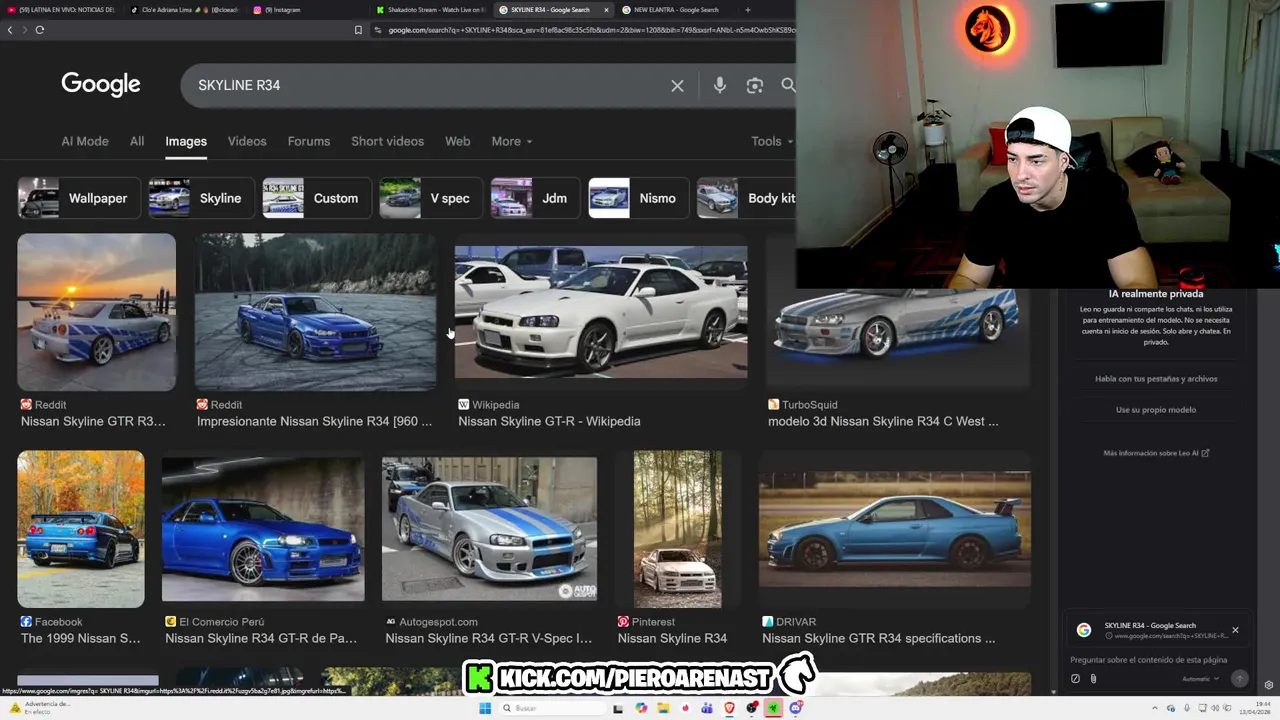Viewport: 1280px width, 720px height.
Task: Switch to the Shakadoto Stream Kick tab
Action: coord(430,10)
